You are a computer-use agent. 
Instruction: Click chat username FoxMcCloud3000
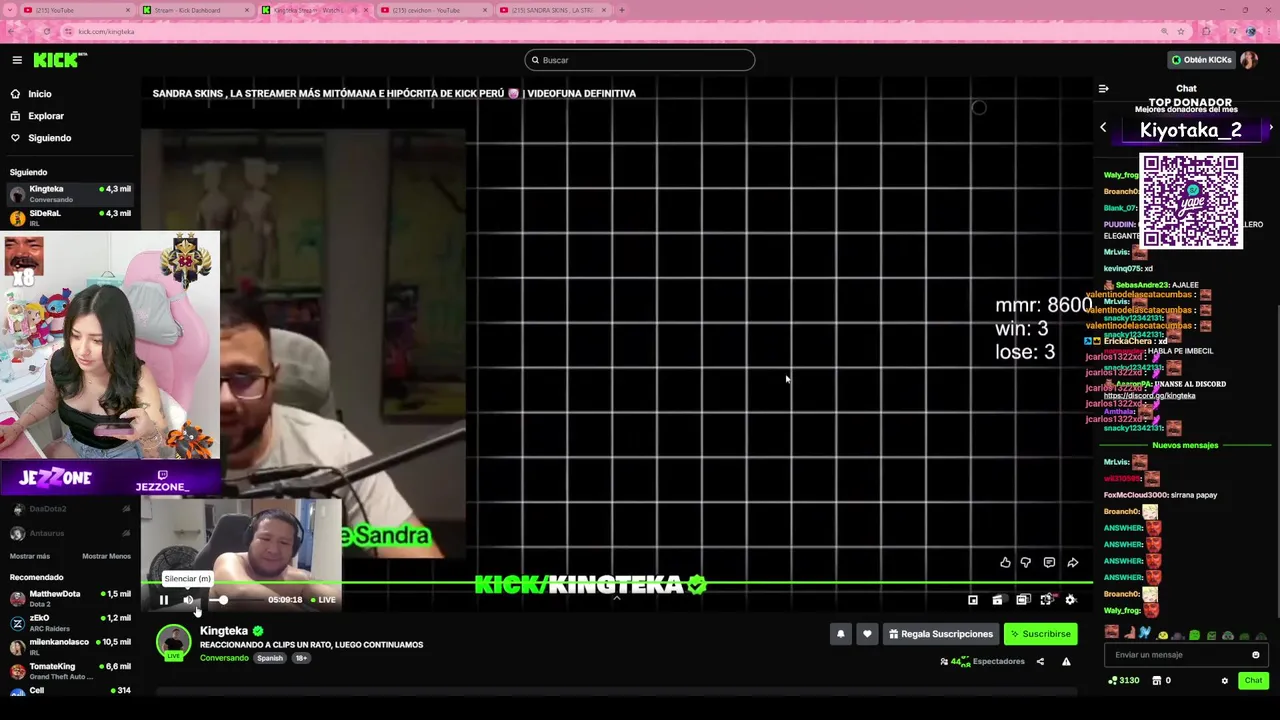(1136, 495)
